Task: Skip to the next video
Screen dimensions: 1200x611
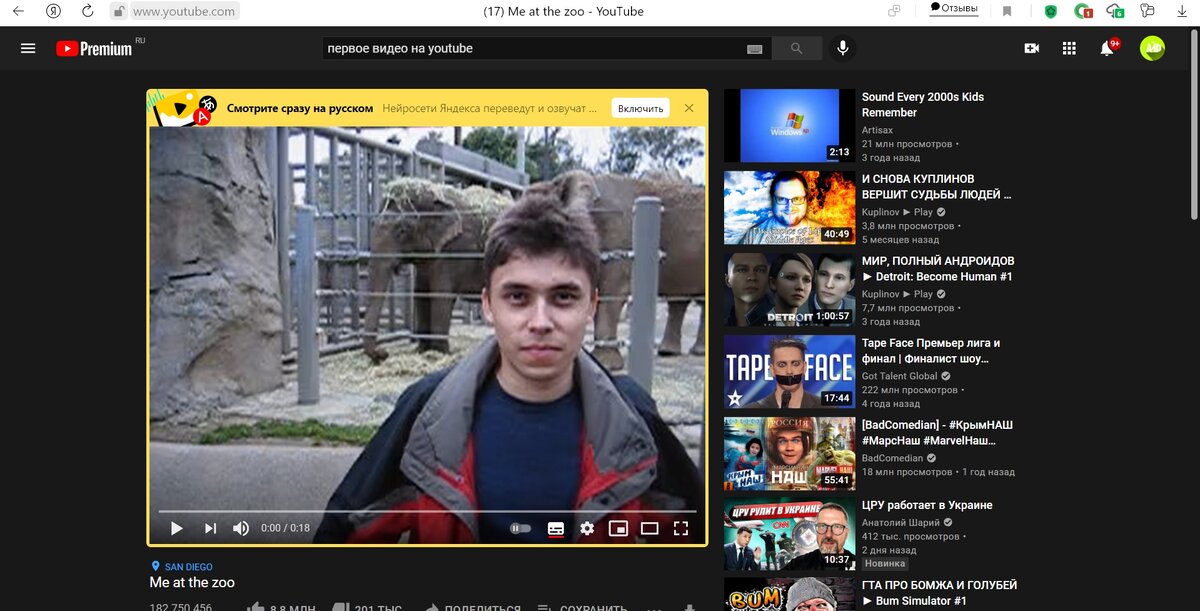Action: pyautogui.click(x=210, y=528)
